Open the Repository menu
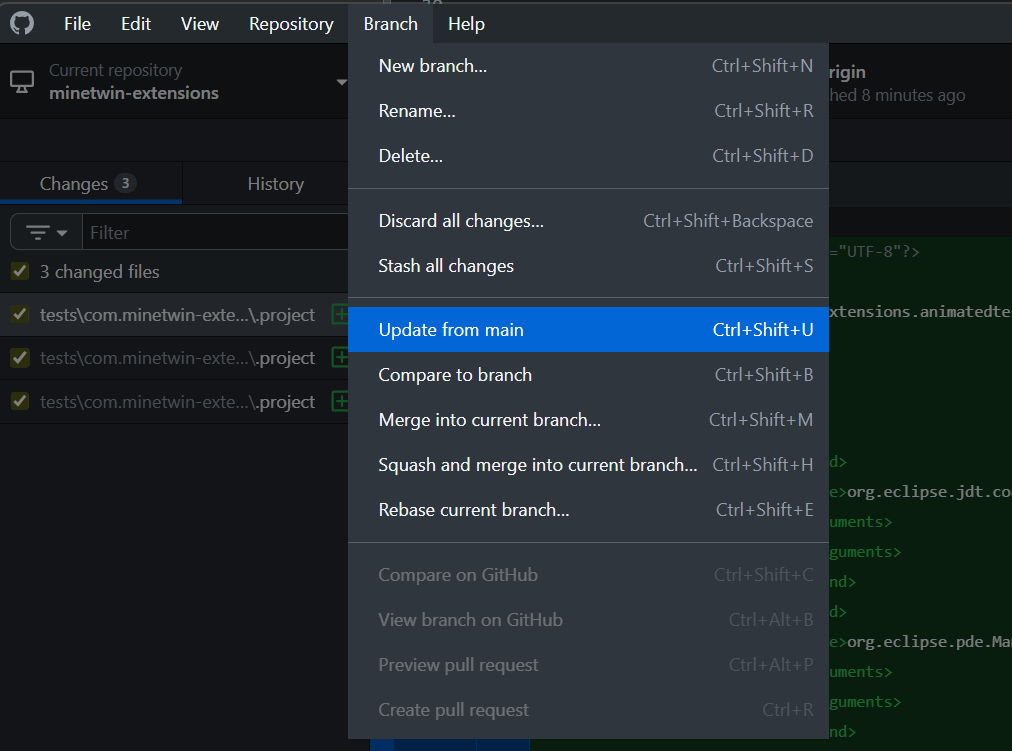The height and width of the screenshot is (751, 1012). [291, 24]
